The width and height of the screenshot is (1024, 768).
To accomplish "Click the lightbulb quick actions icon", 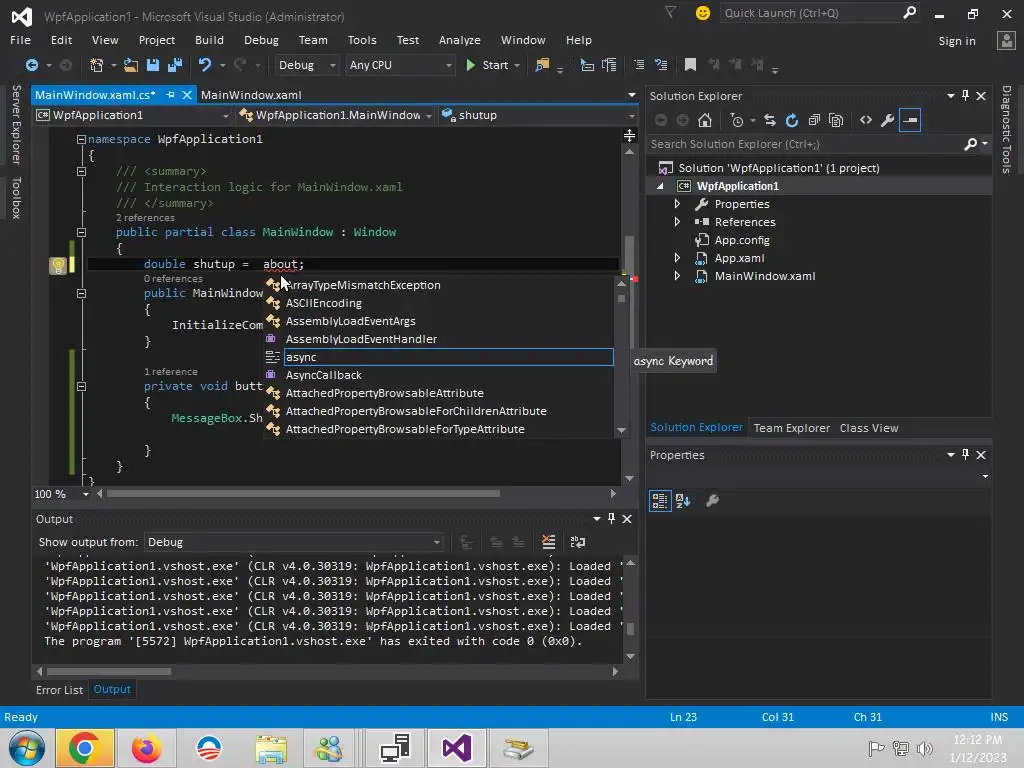I will (x=57, y=265).
